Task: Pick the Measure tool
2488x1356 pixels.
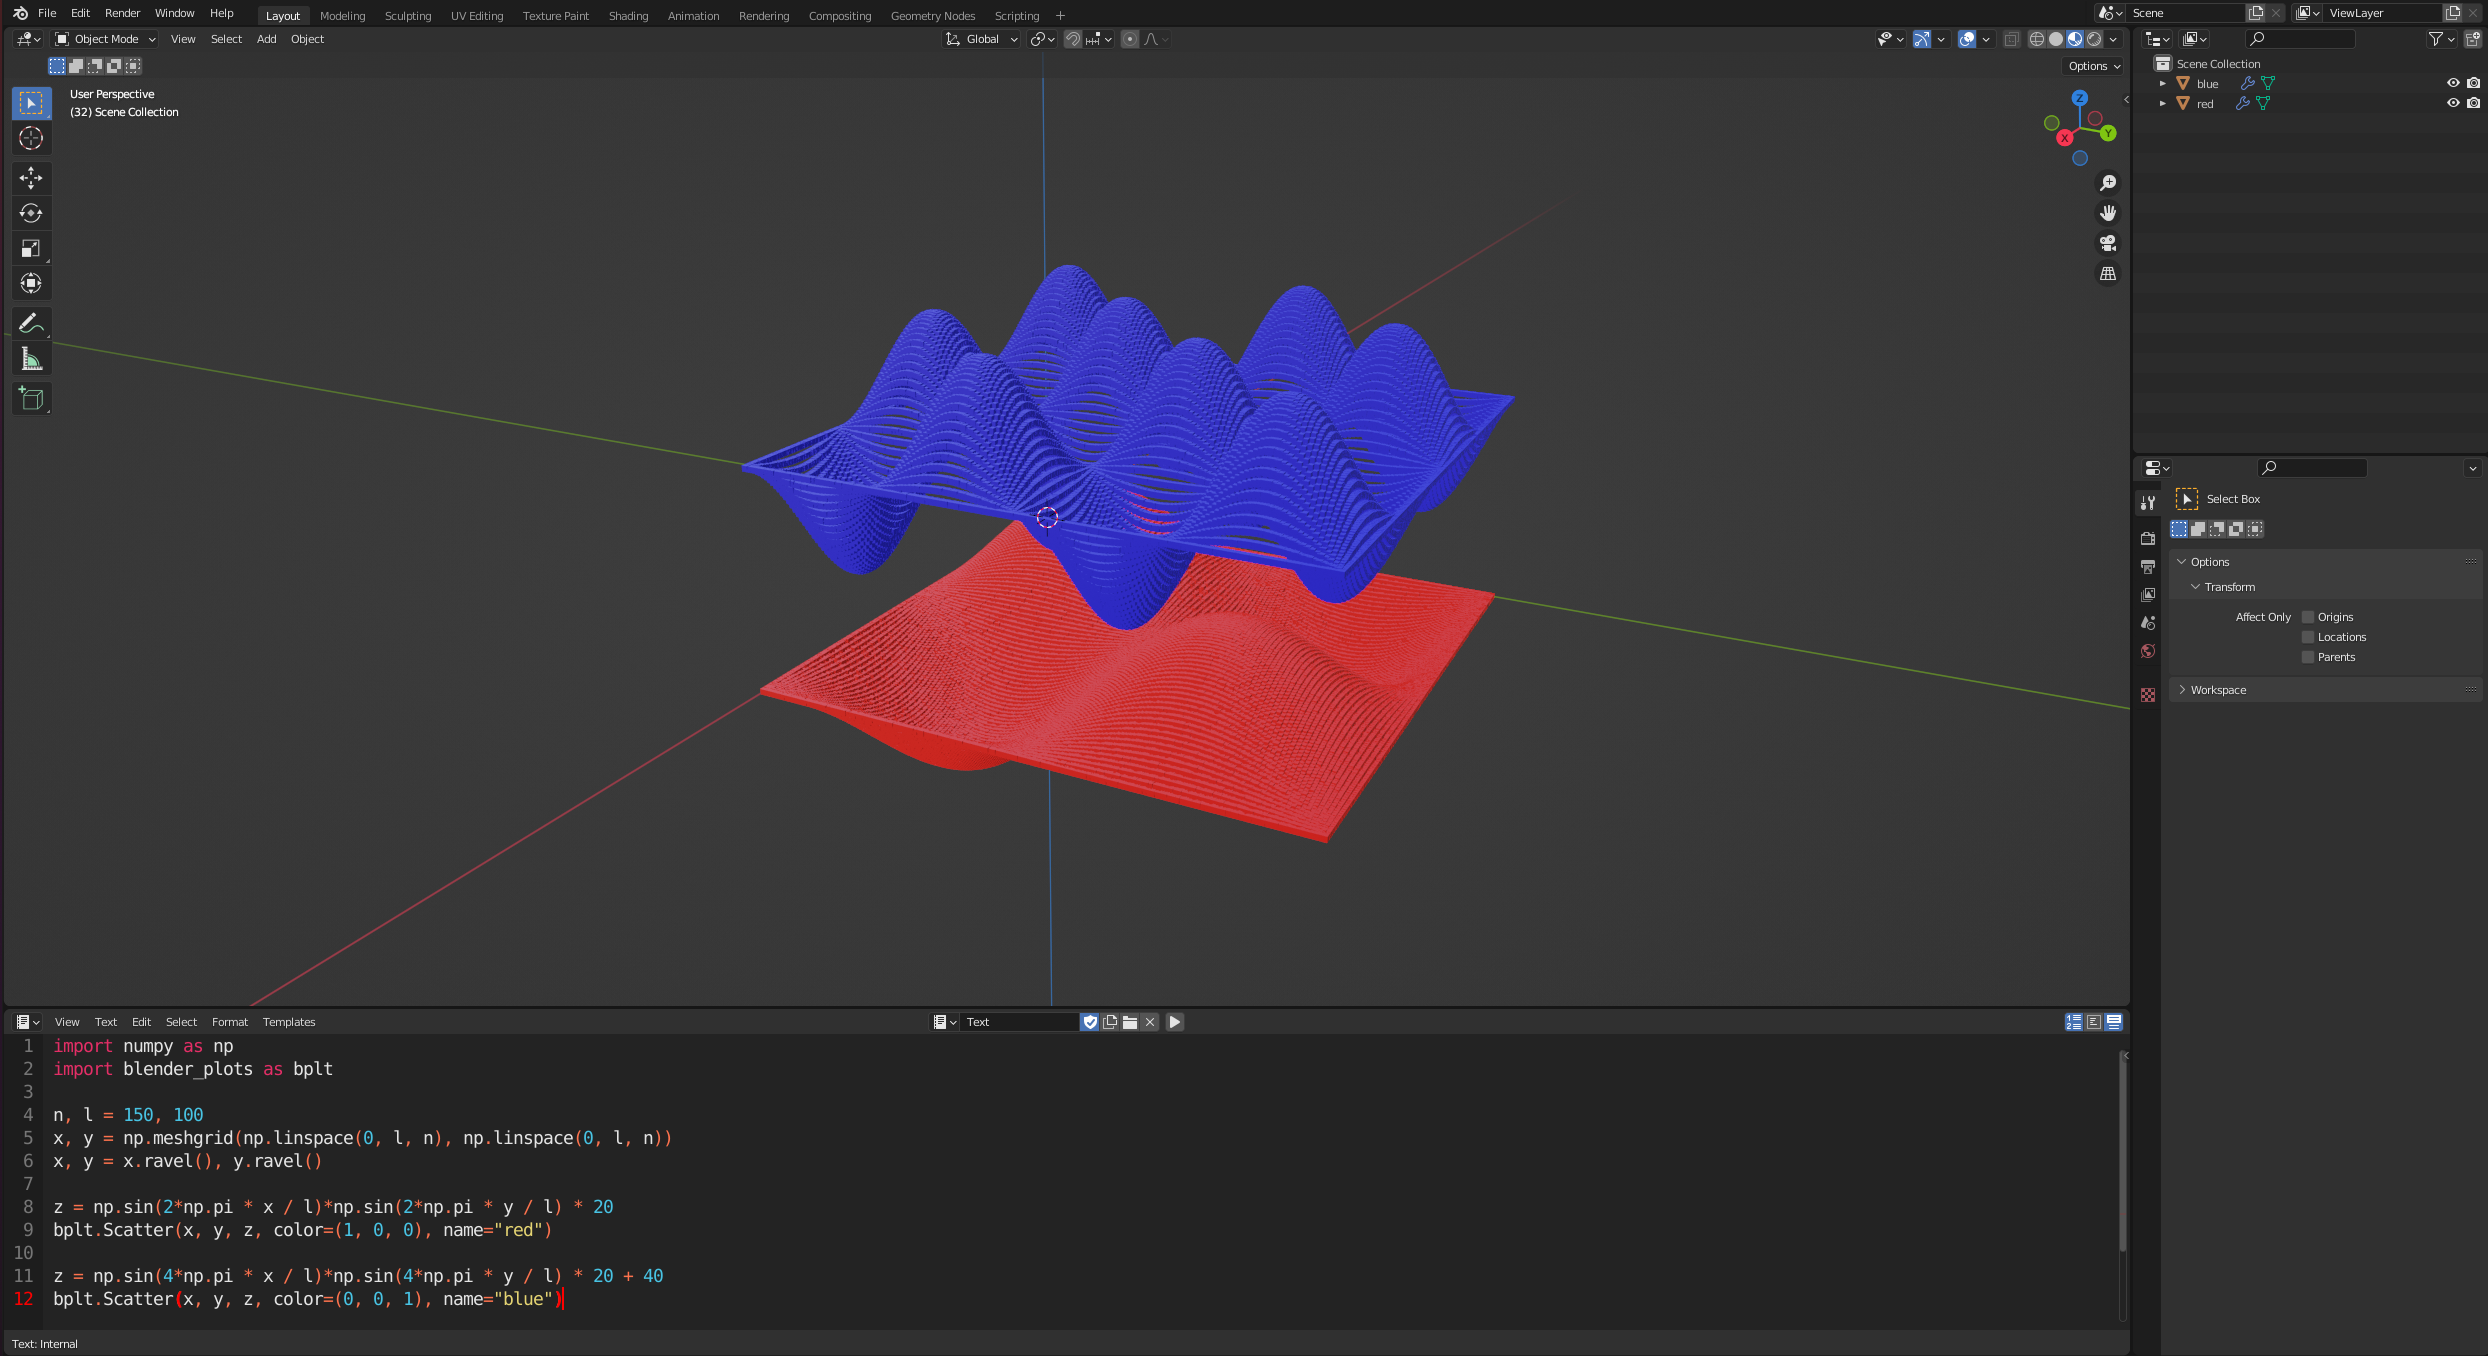Action: tap(31, 359)
